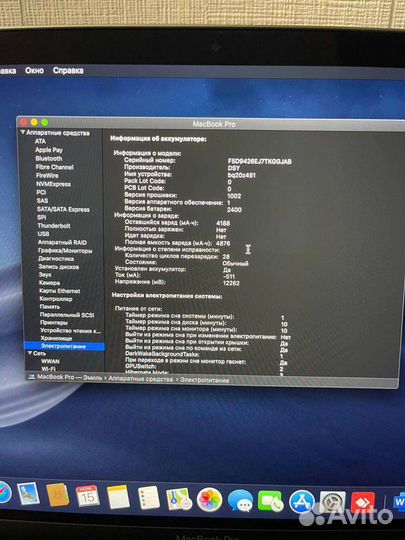Click MacBook Pro — Эмиль in path bar
Screen dimensions: 405x540
70,377
